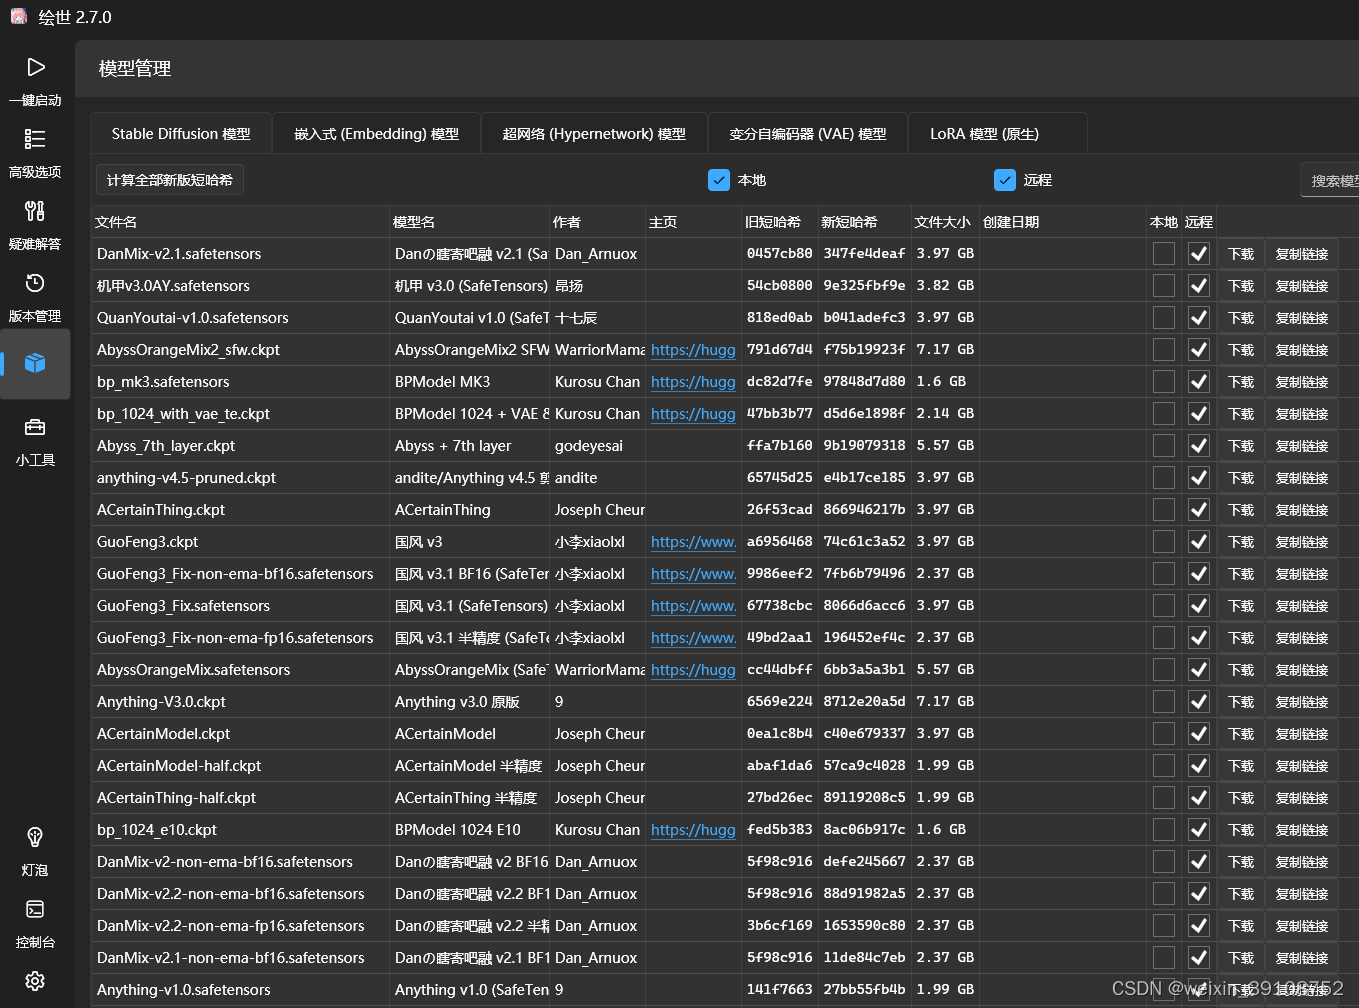Copy link for 机甲v3.0AY.safetensors

1302,286
